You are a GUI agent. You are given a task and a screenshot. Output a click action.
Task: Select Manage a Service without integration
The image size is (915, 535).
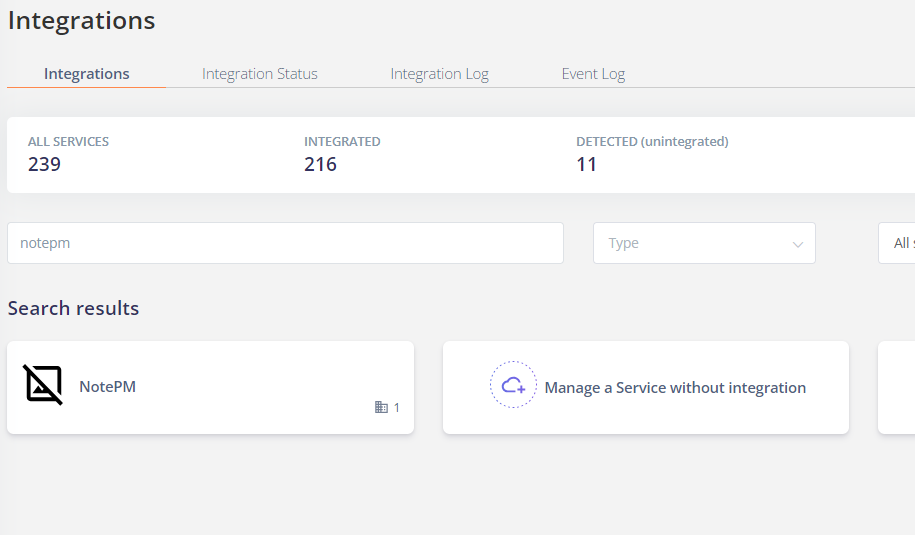[646, 387]
